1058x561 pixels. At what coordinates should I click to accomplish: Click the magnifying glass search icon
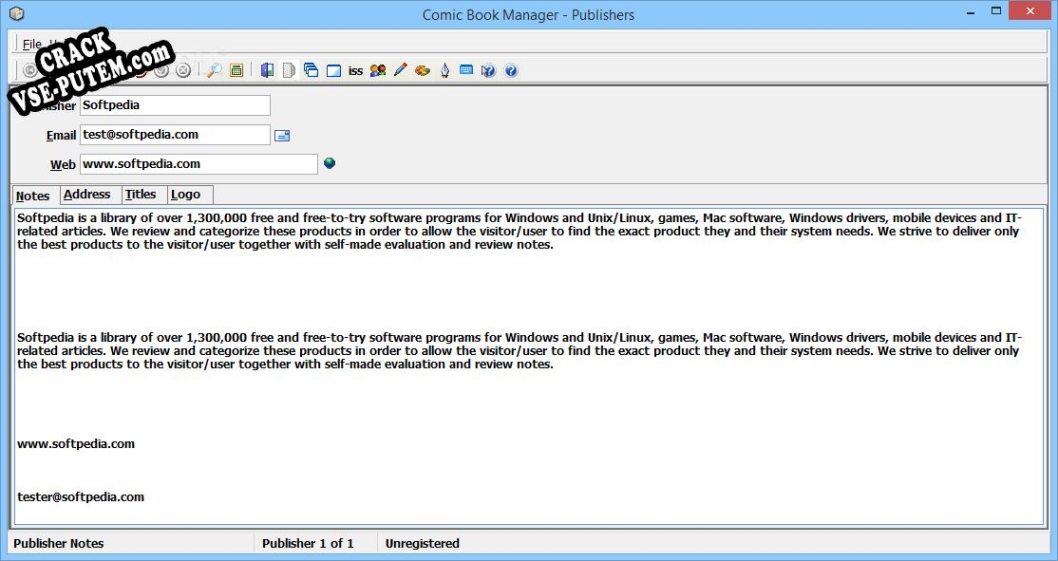[x=215, y=70]
